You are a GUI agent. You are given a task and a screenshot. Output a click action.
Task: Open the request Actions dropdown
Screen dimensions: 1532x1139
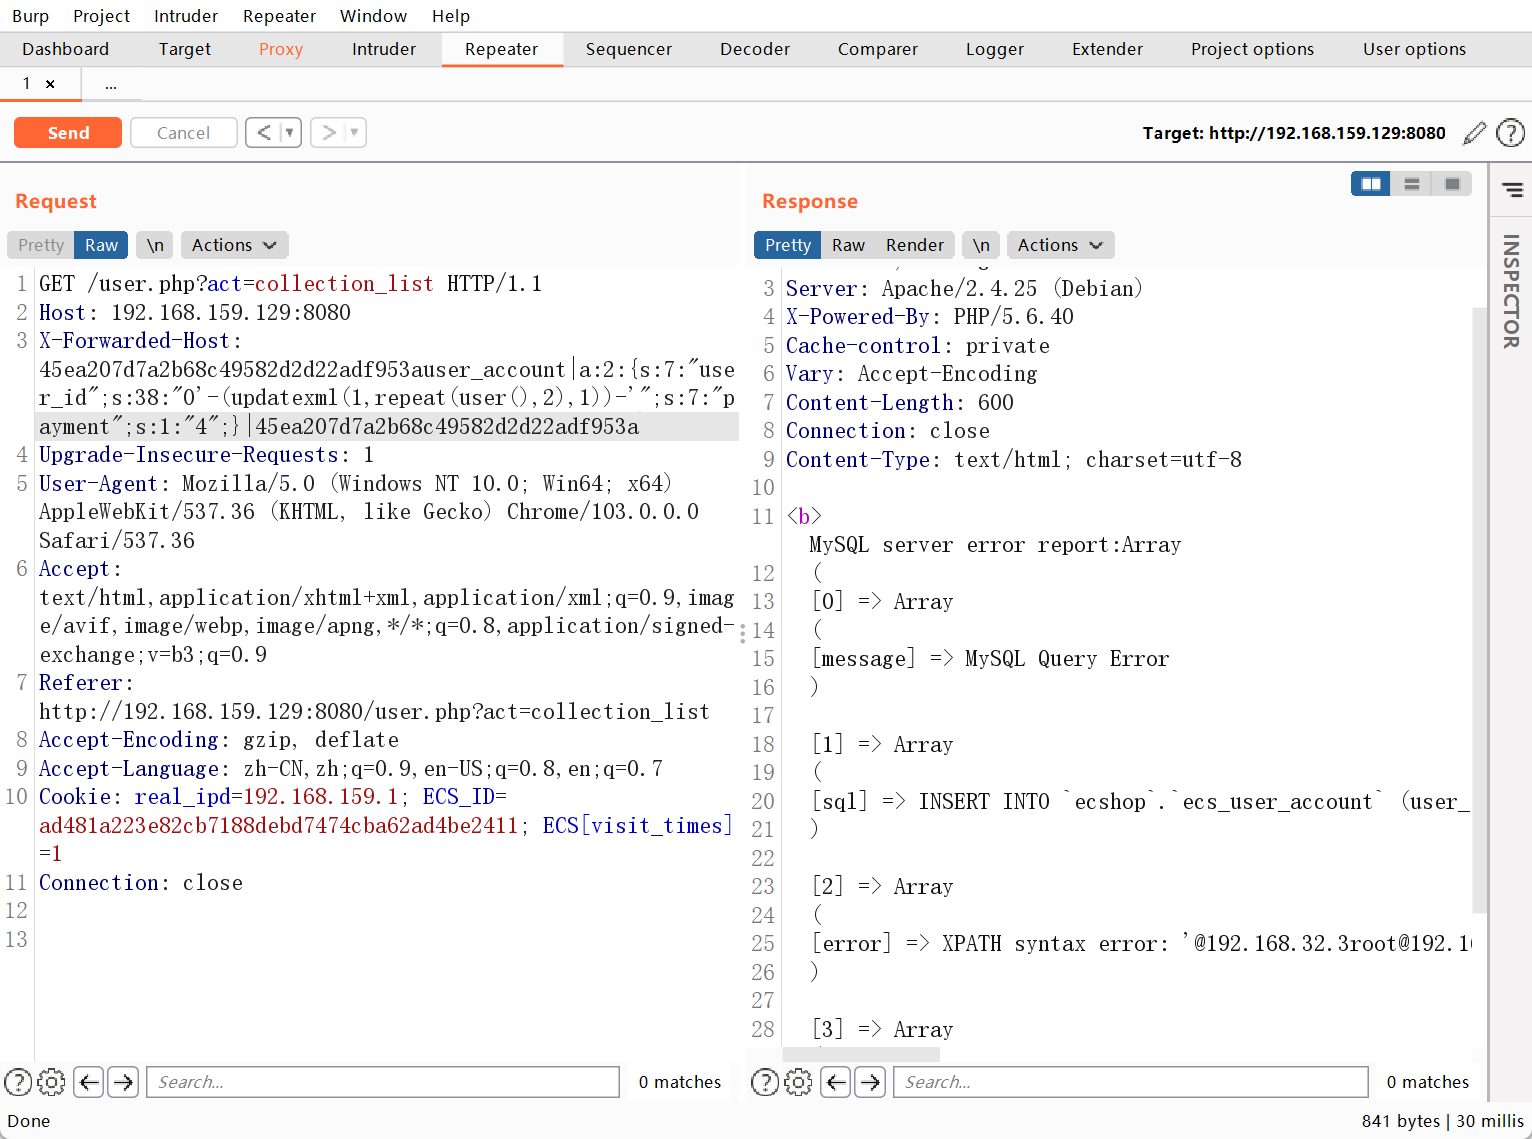click(x=234, y=245)
